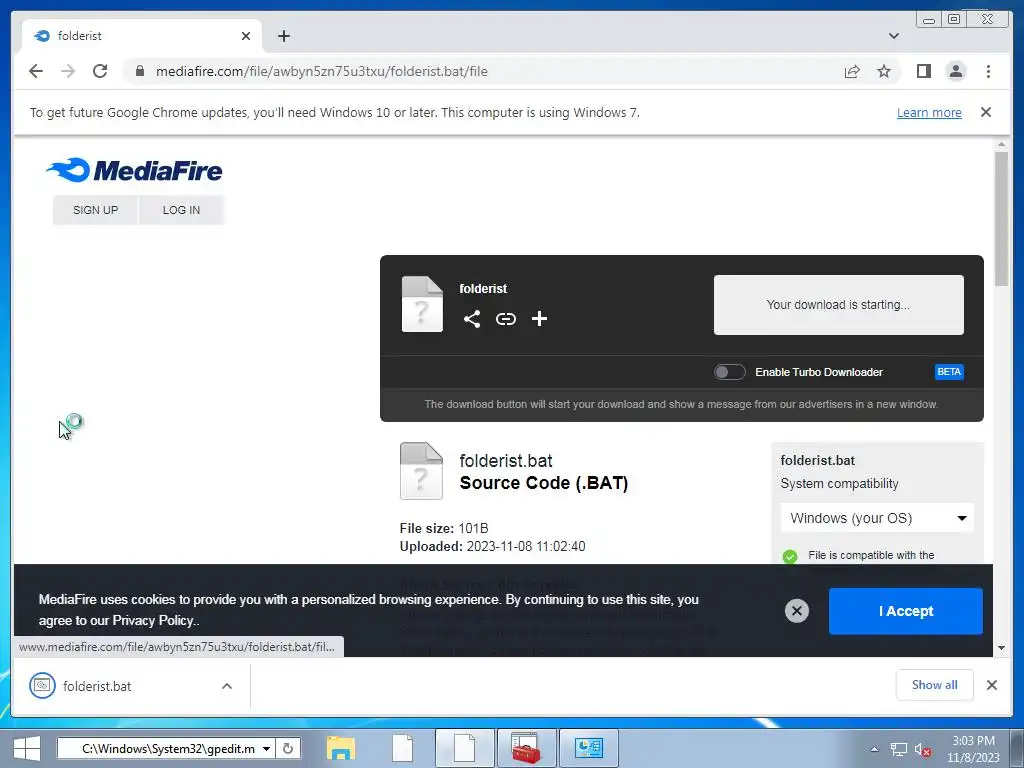Viewport: 1024px width, 768px height.
Task: Click the BETA badge
Action: (x=949, y=372)
